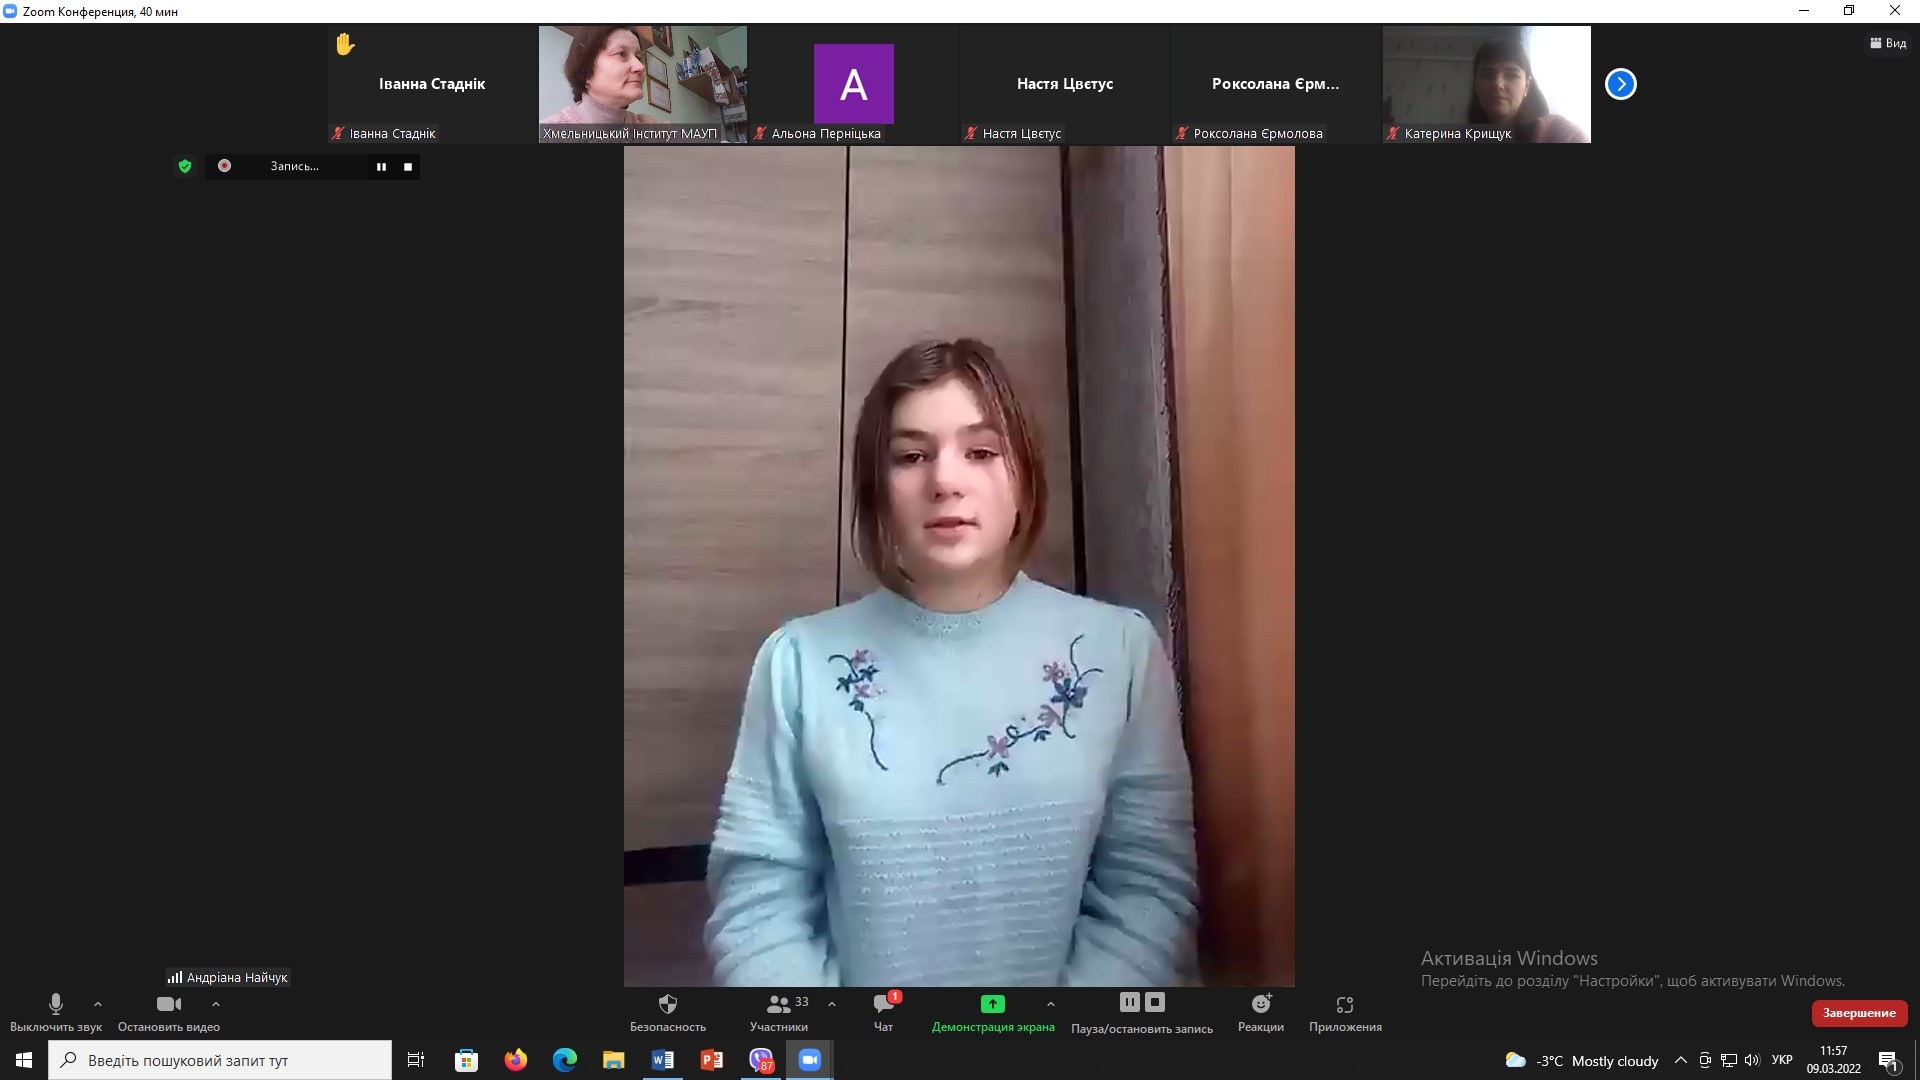Screen dimensions: 1920x1080
Task: Show next participants with blue arrow
Action: coord(1620,84)
